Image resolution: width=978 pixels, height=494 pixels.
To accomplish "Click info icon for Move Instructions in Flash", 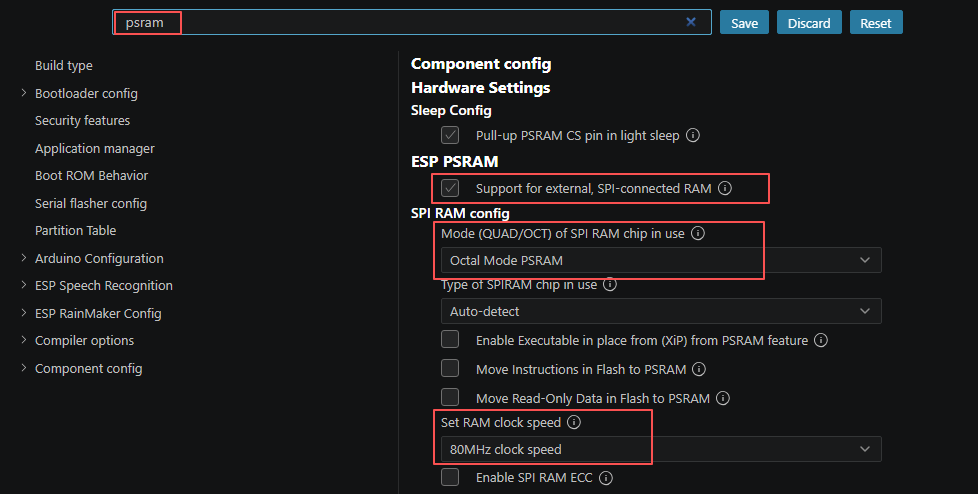I will (x=699, y=369).
